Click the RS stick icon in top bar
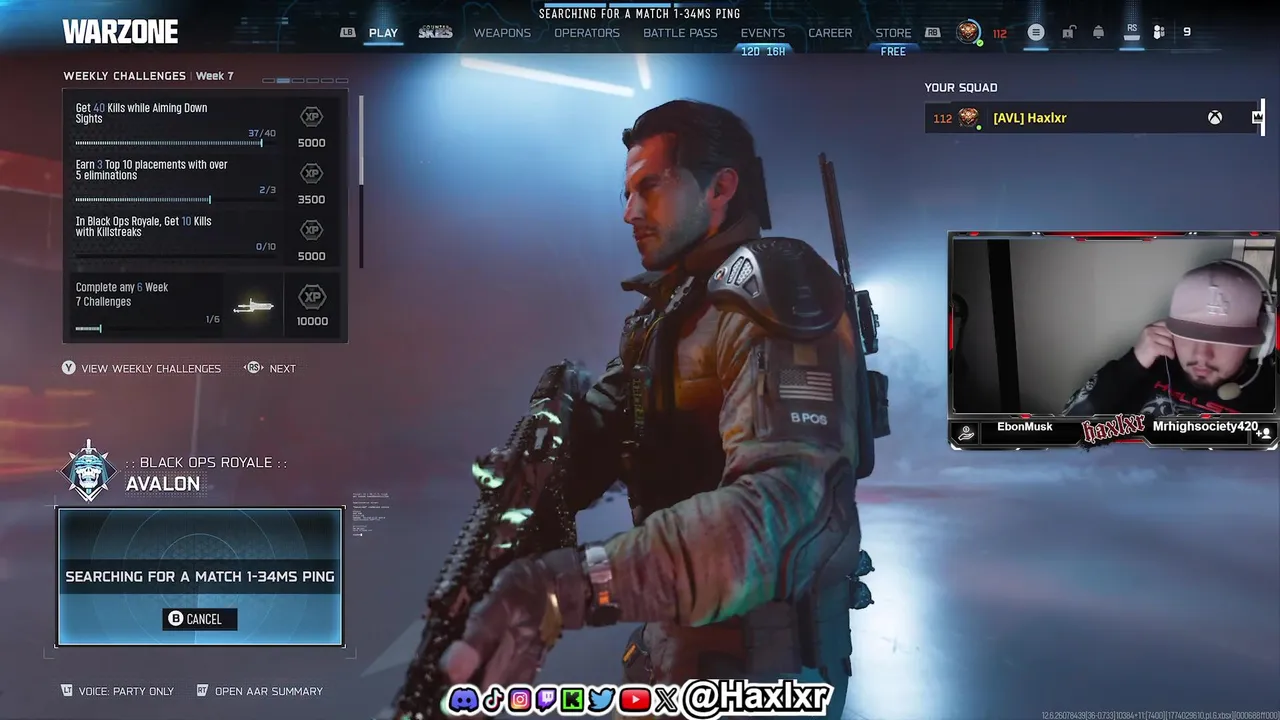The height and width of the screenshot is (720, 1280). (x=1131, y=32)
